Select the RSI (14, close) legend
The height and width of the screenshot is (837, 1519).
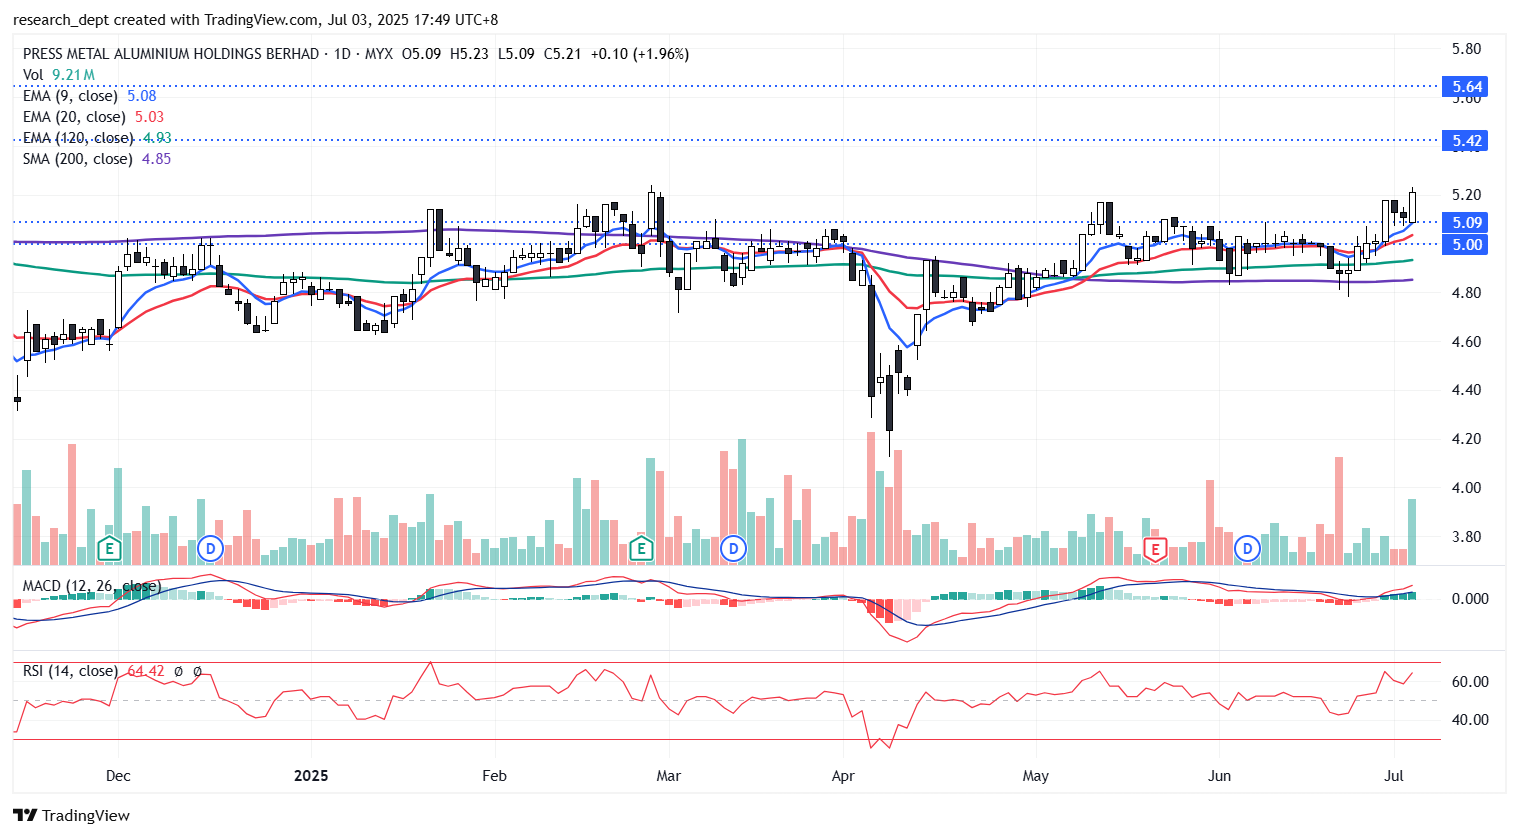(70, 671)
